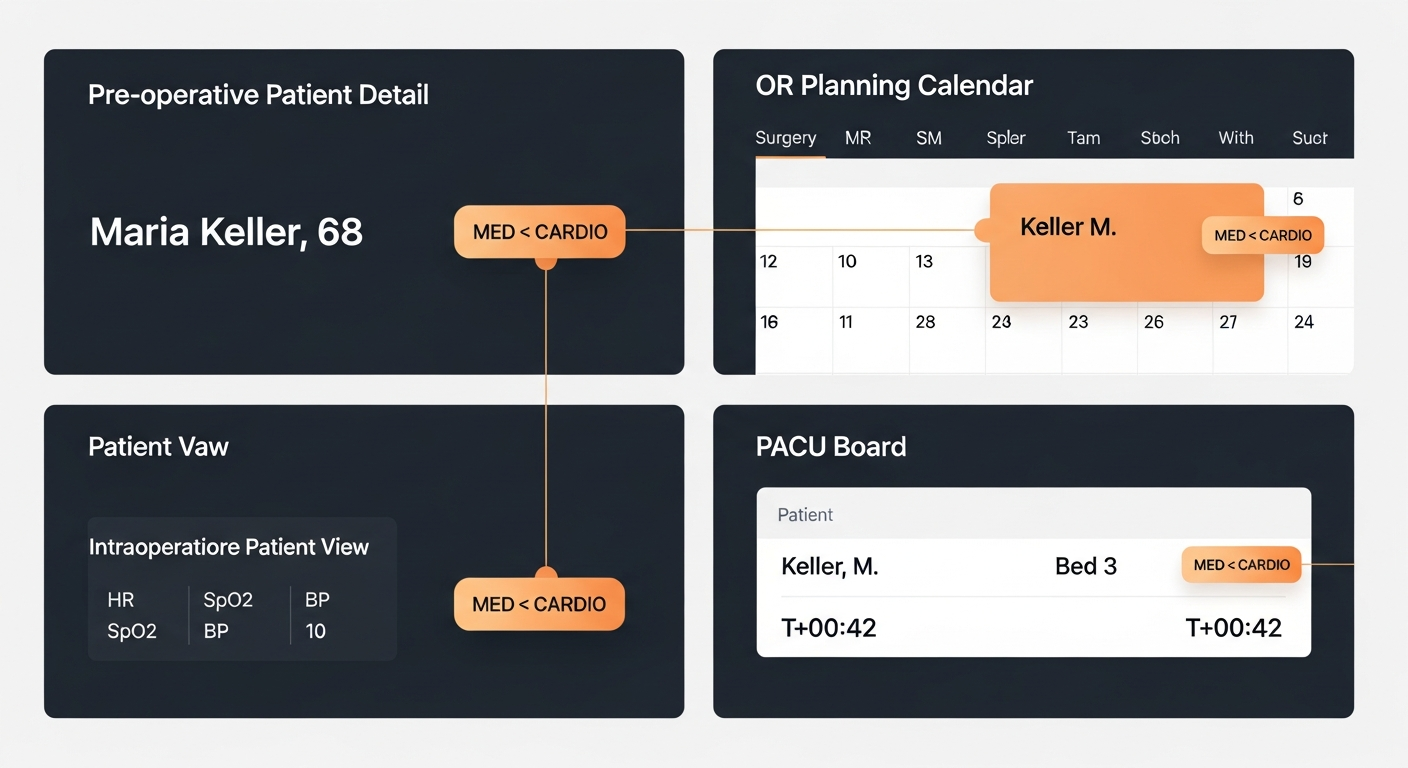Select Maria Keller, 68 patient name
This screenshot has width=1408, height=768.
tap(226, 232)
